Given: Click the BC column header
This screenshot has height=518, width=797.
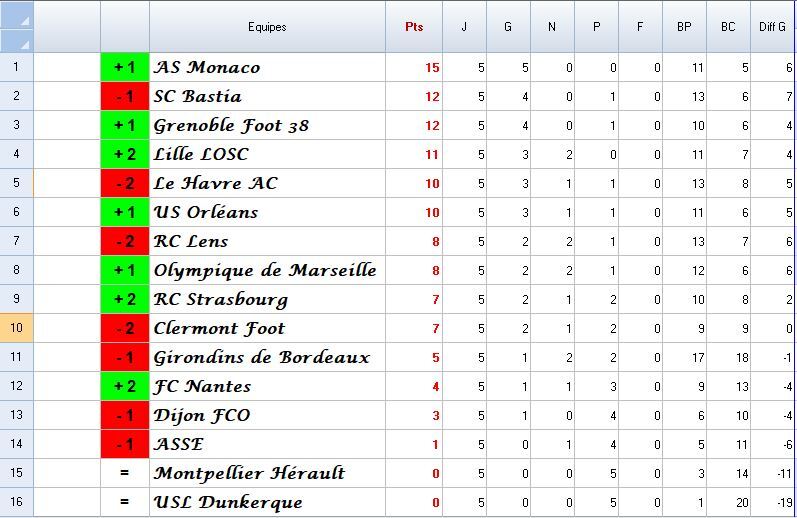Looking at the screenshot, I should pyautogui.click(x=728, y=27).
